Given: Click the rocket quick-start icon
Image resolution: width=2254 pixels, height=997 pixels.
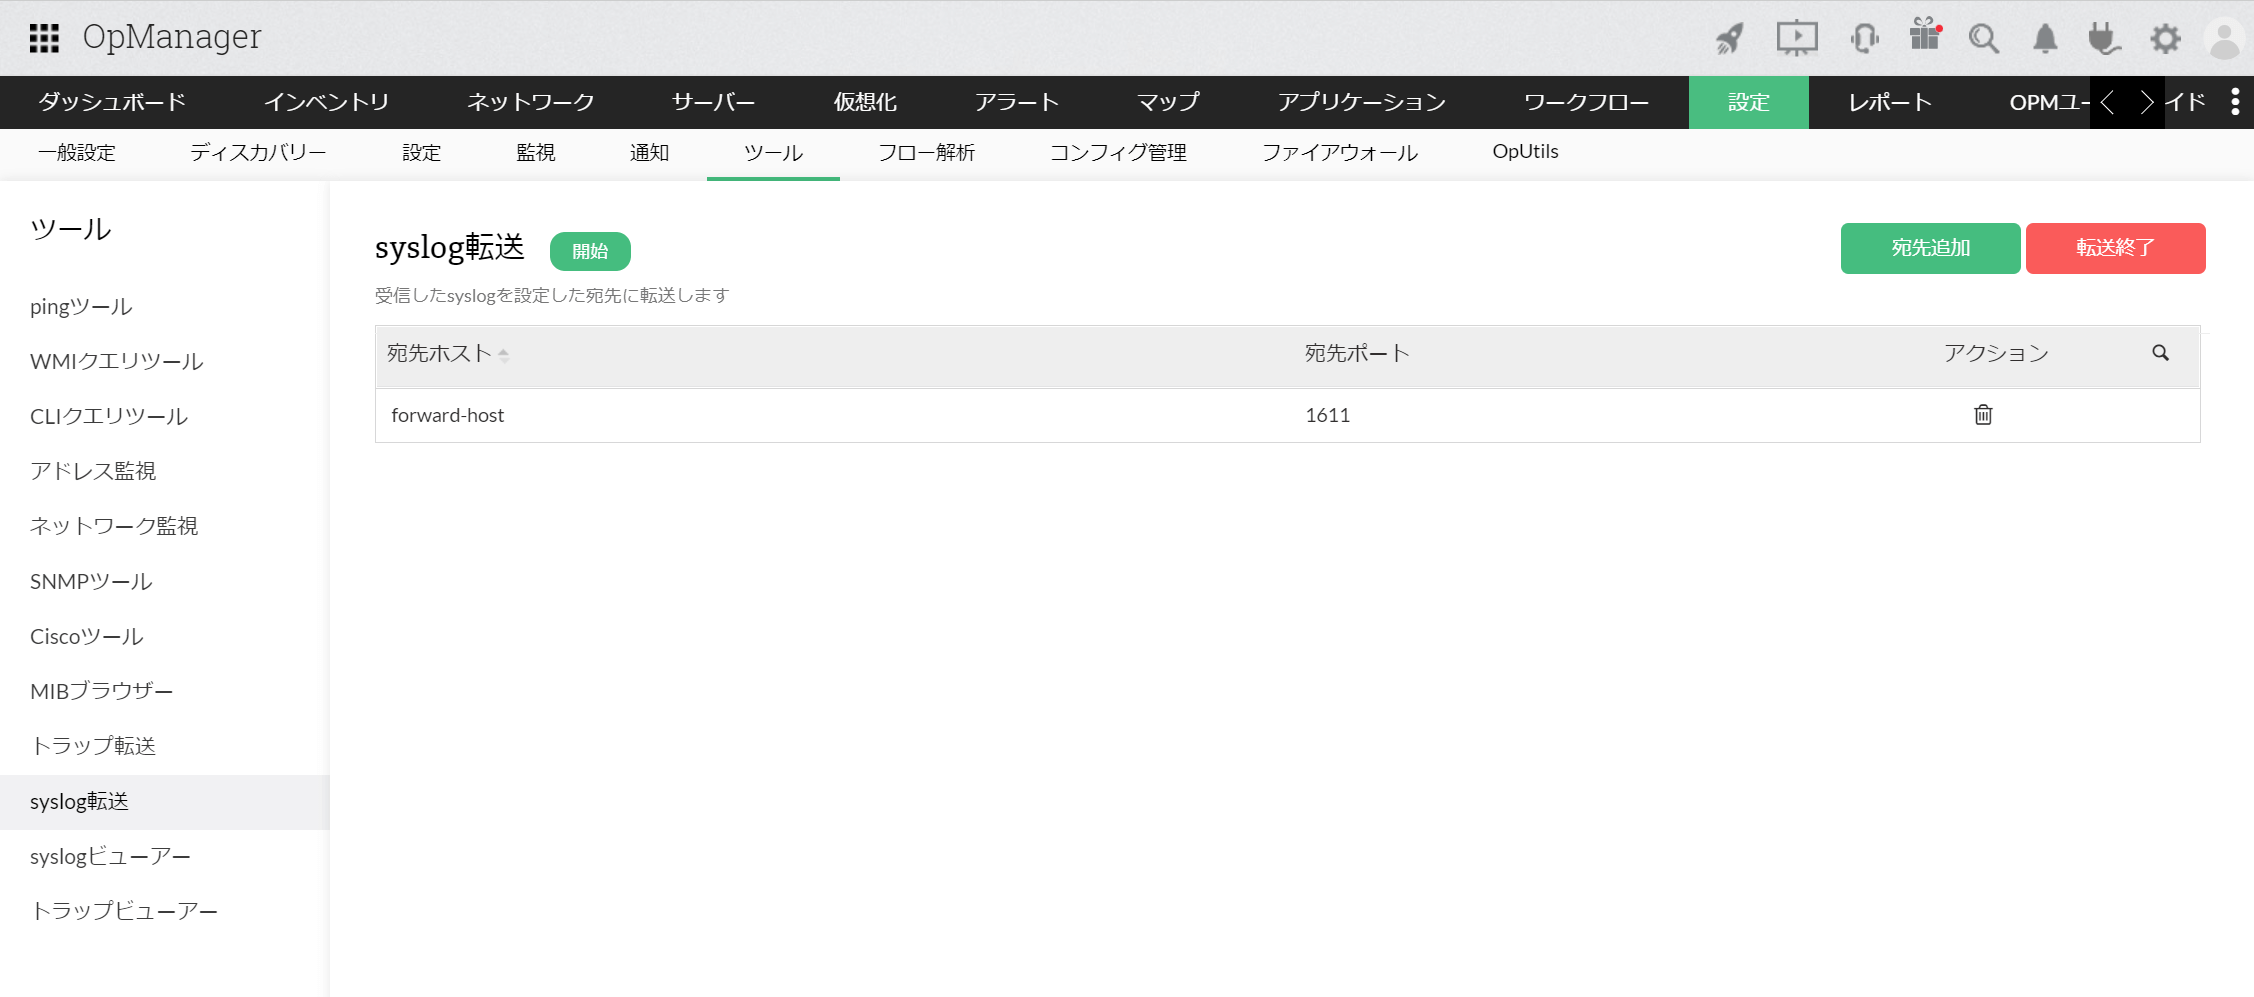Looking at the screenshot, I should 1730,39.
